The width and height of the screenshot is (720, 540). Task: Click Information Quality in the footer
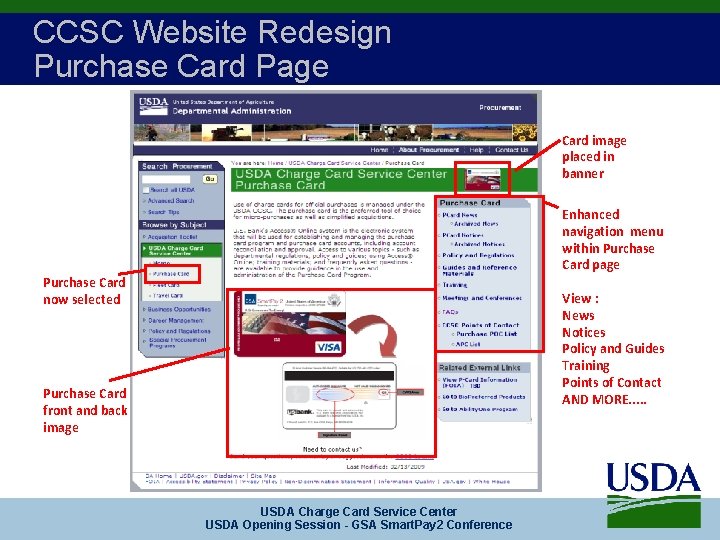[x=406, y=482]
